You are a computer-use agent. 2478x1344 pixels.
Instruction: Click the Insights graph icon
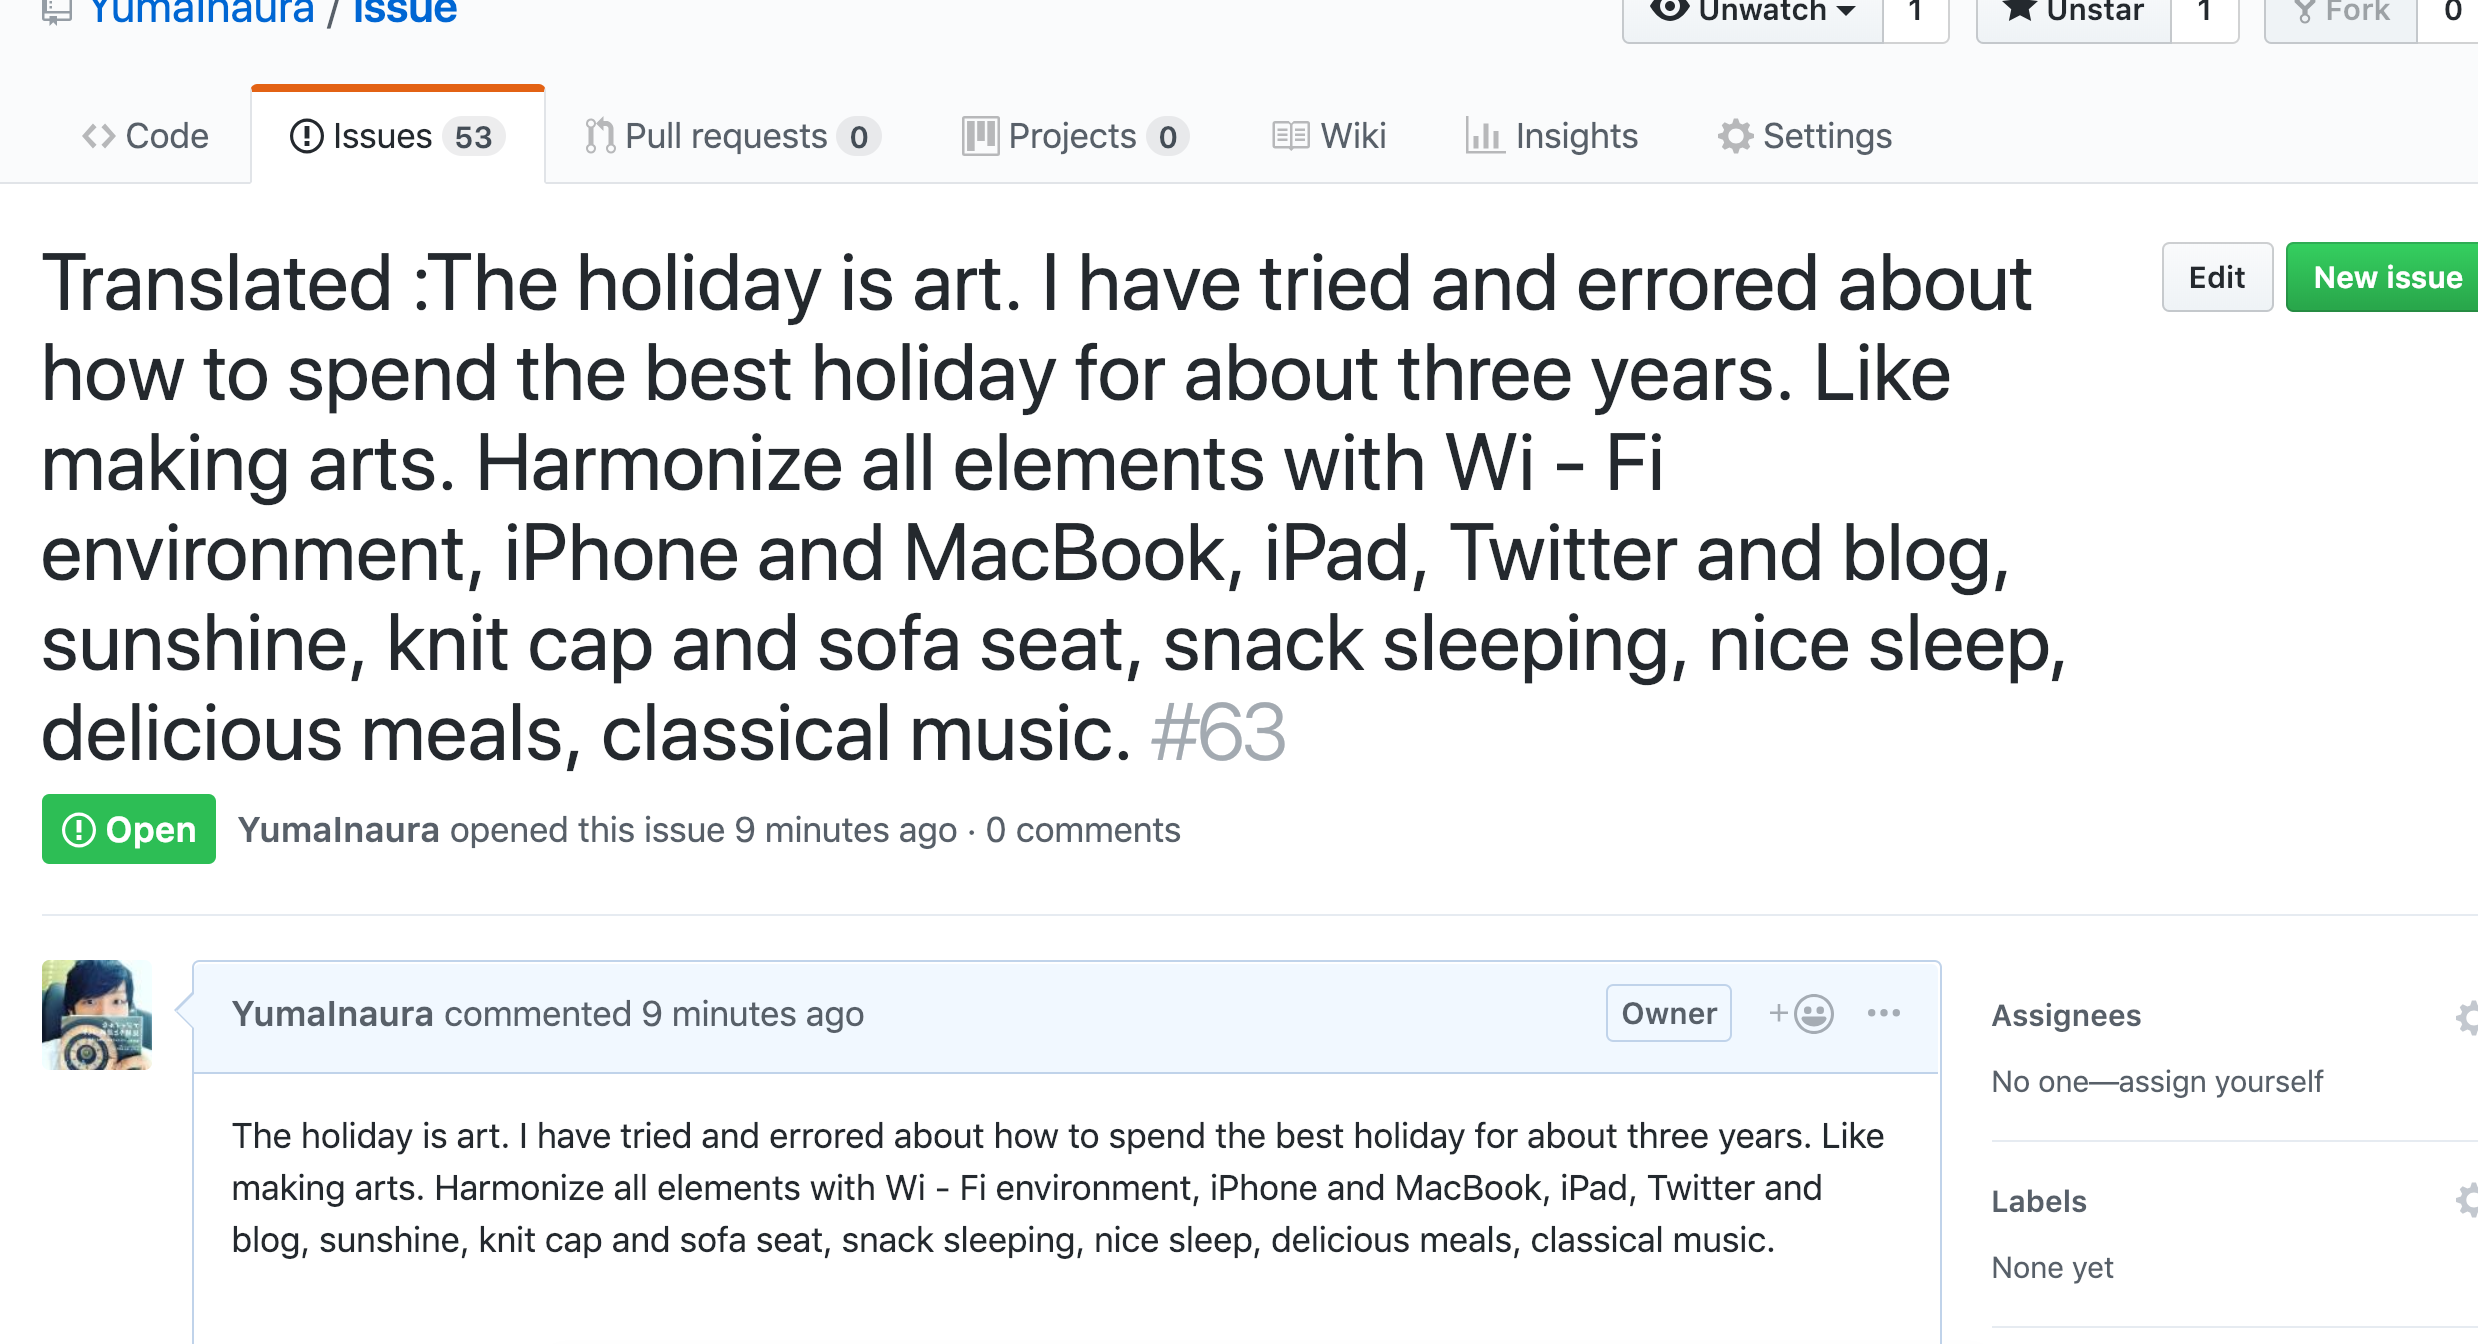(x=1484, y=136)
